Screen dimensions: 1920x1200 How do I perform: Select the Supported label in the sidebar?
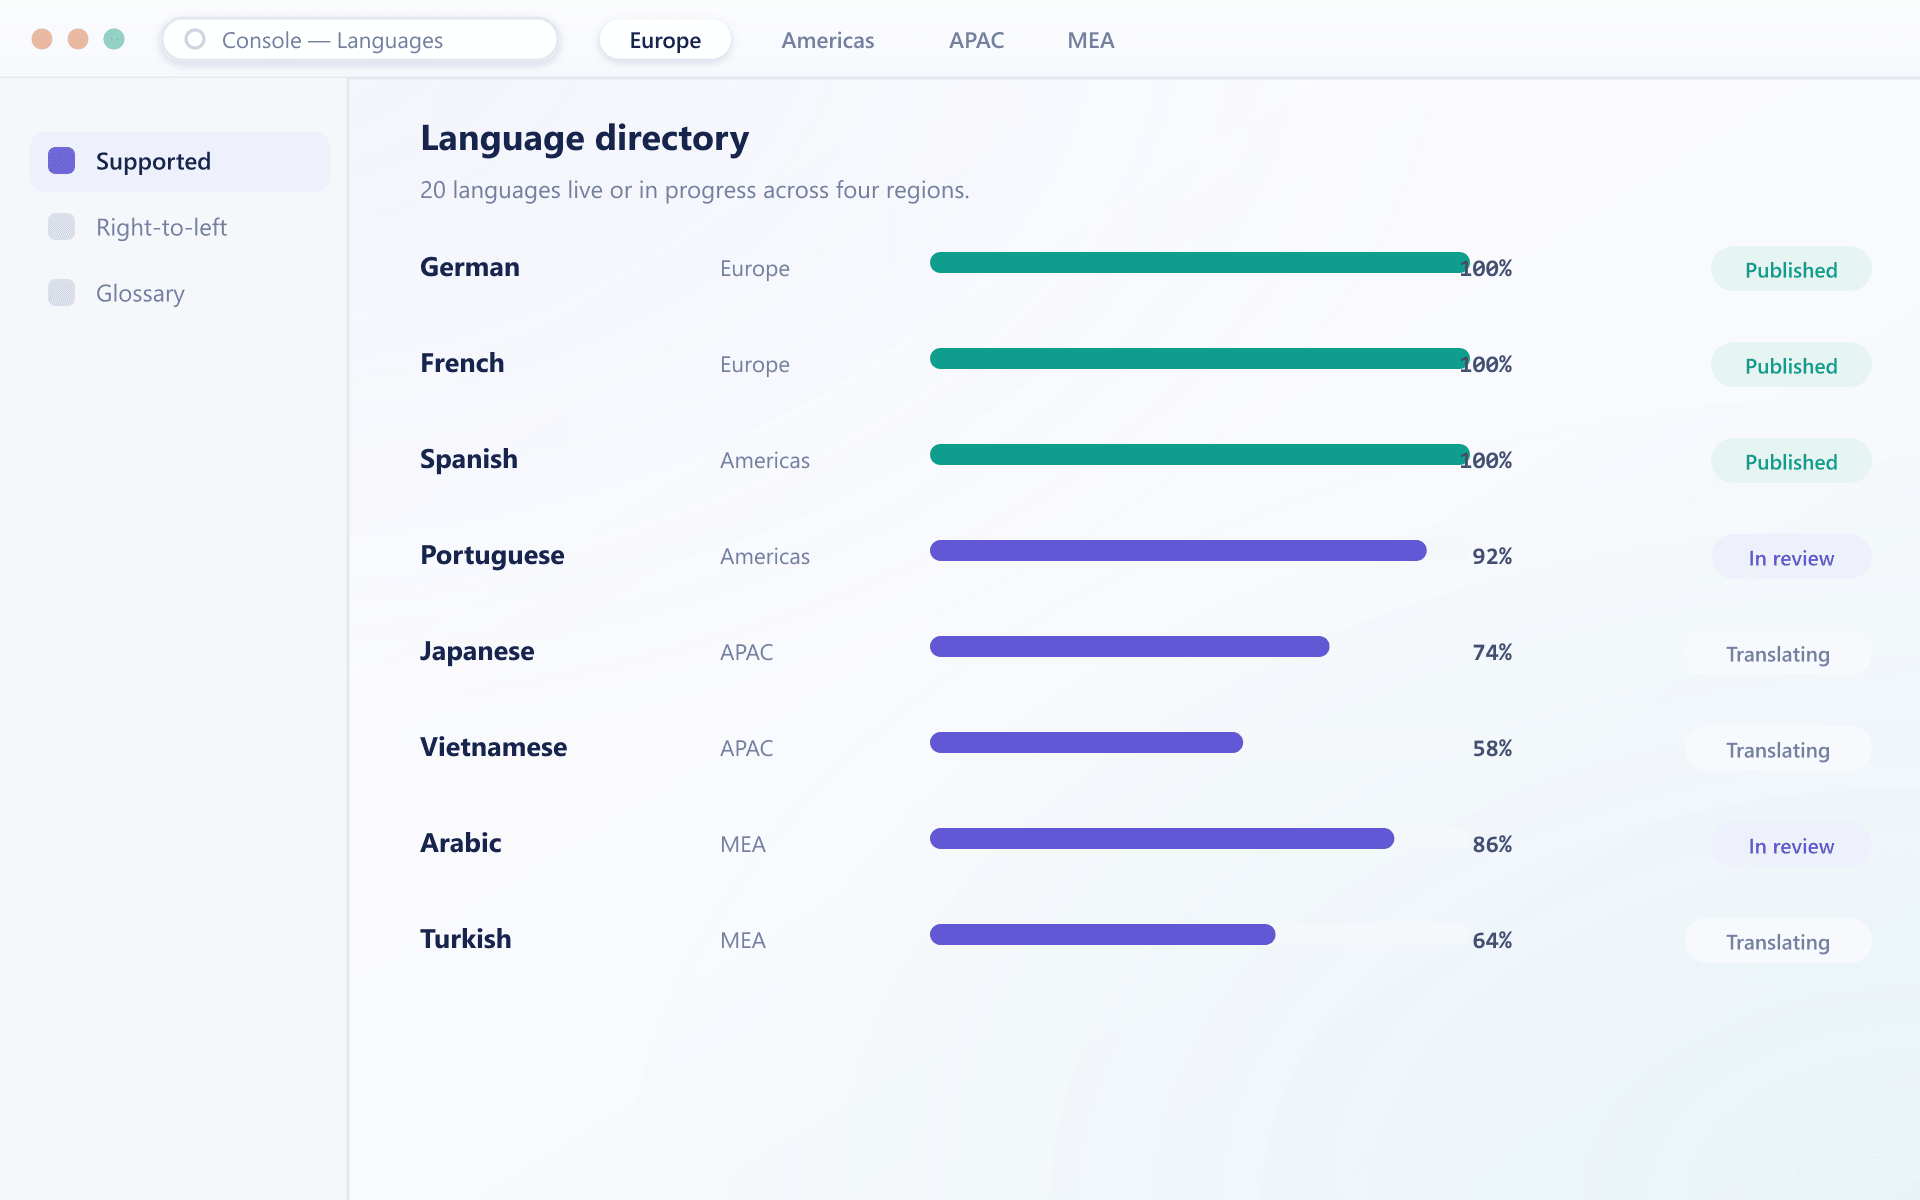pyautogui.click(x=153, y=161)
